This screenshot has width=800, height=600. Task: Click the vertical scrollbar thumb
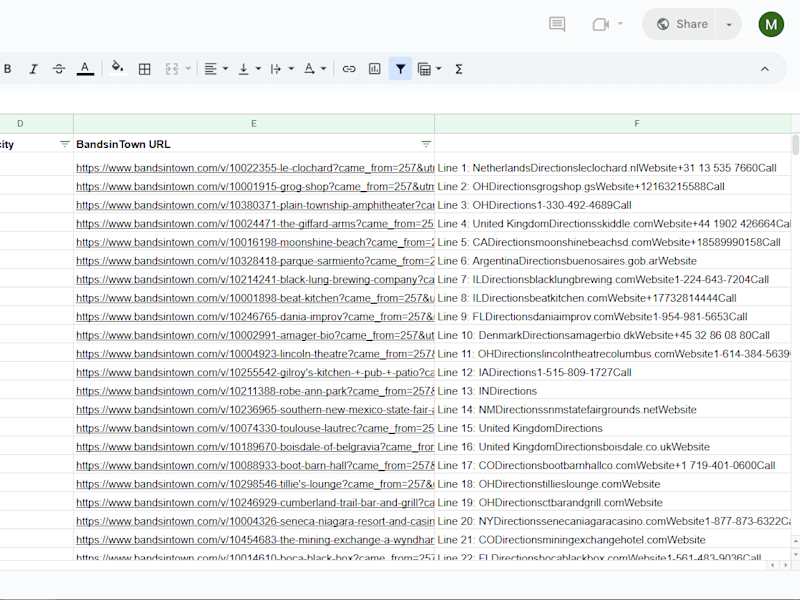click(x=795, y=144)
